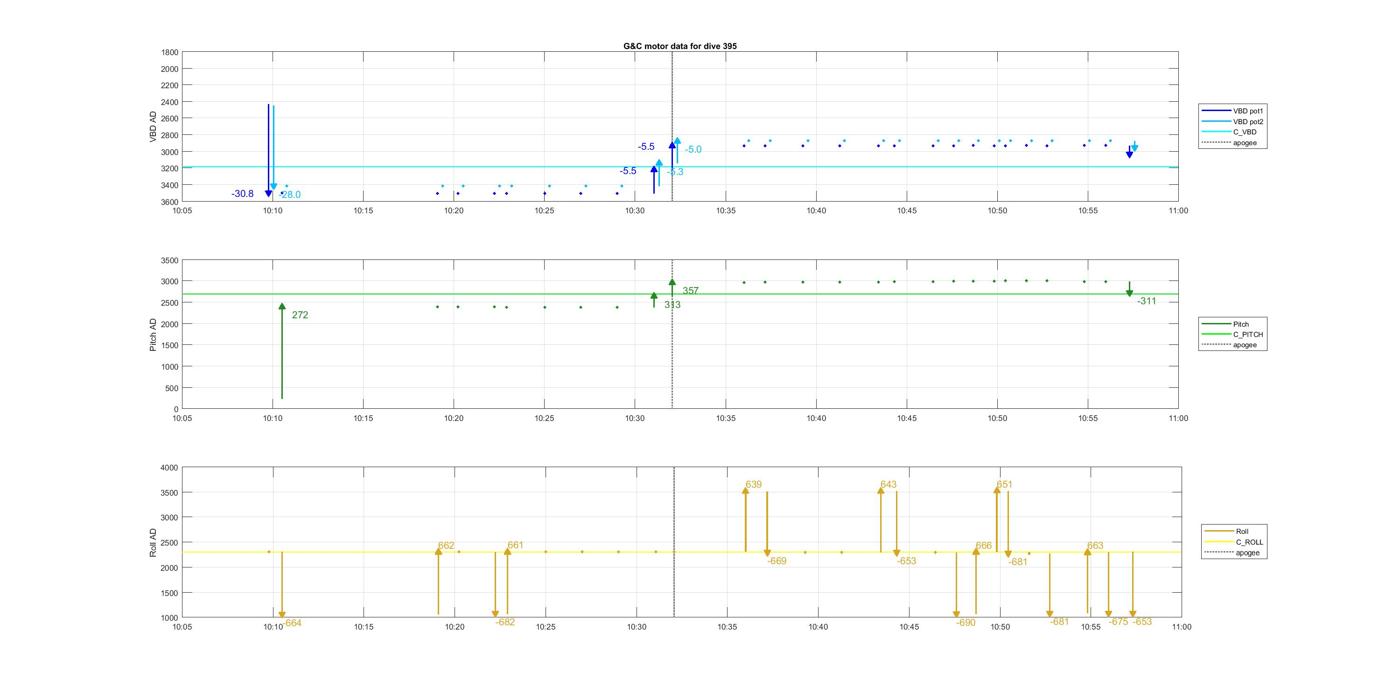Click the '662' roll data label
1400x693 pixels.
point(446,546)
